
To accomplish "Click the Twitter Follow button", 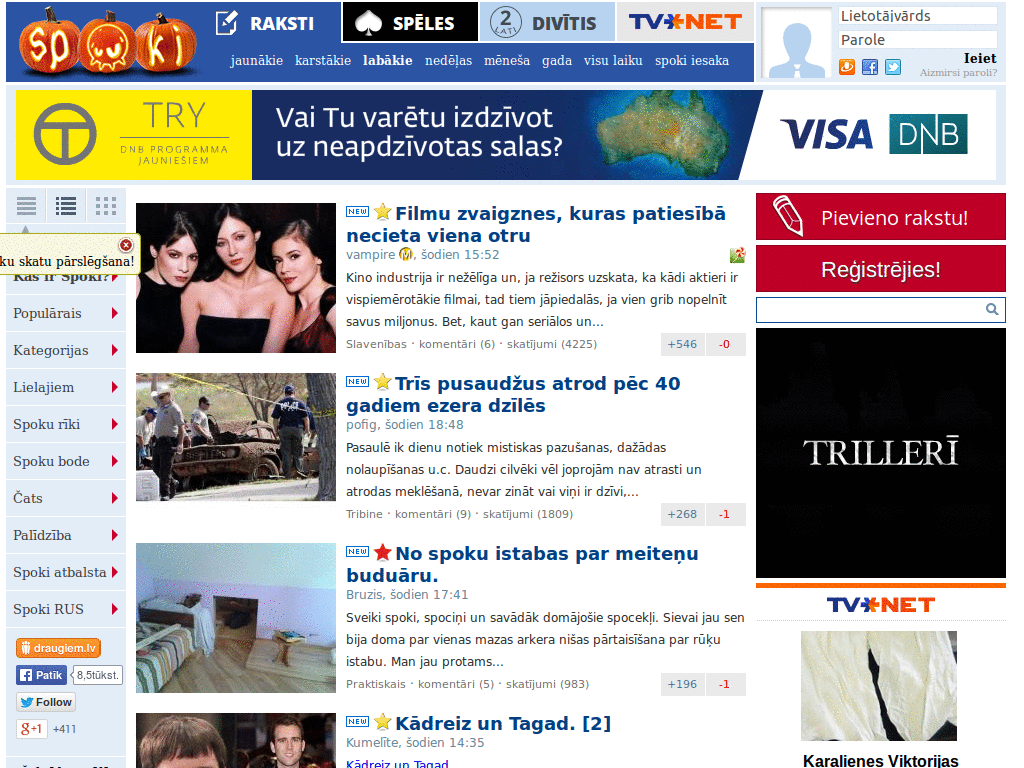I will pos(46,702).
